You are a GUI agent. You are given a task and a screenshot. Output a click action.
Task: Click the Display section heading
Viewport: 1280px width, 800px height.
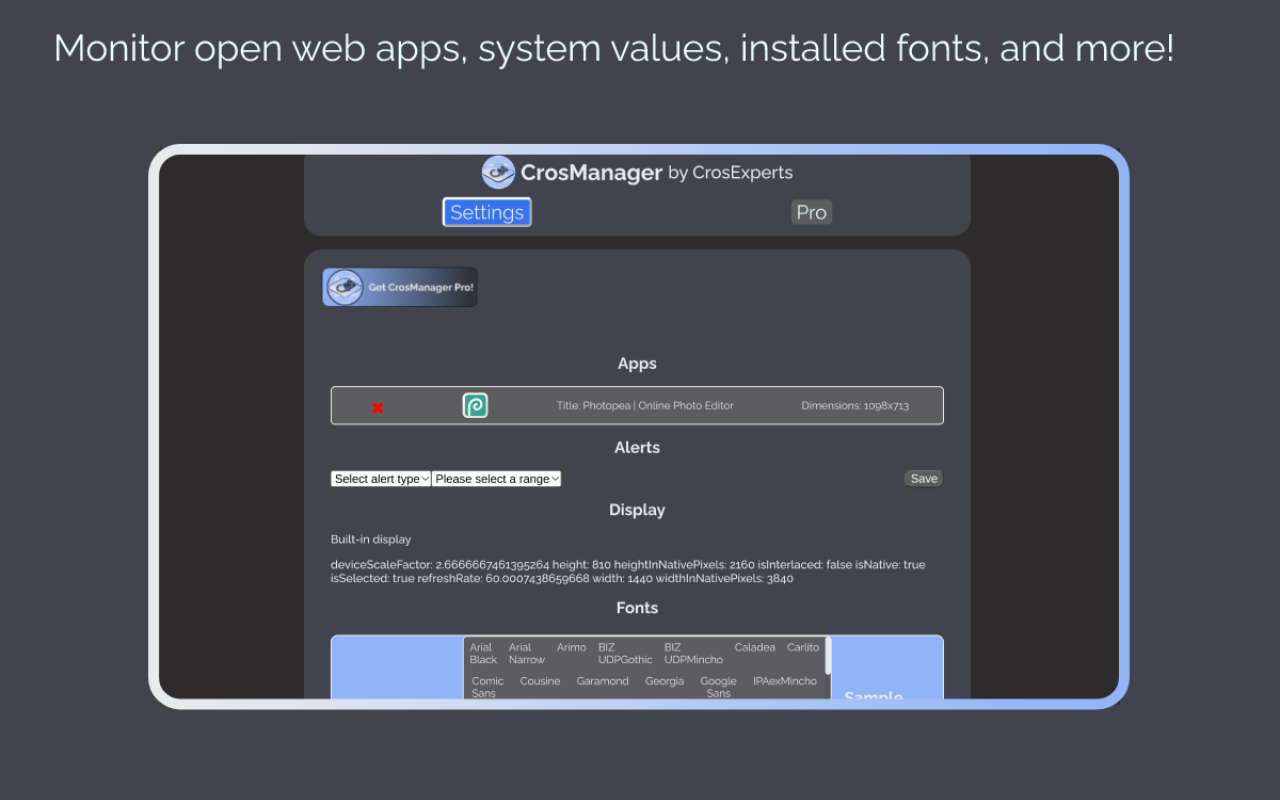coord(637,510)
